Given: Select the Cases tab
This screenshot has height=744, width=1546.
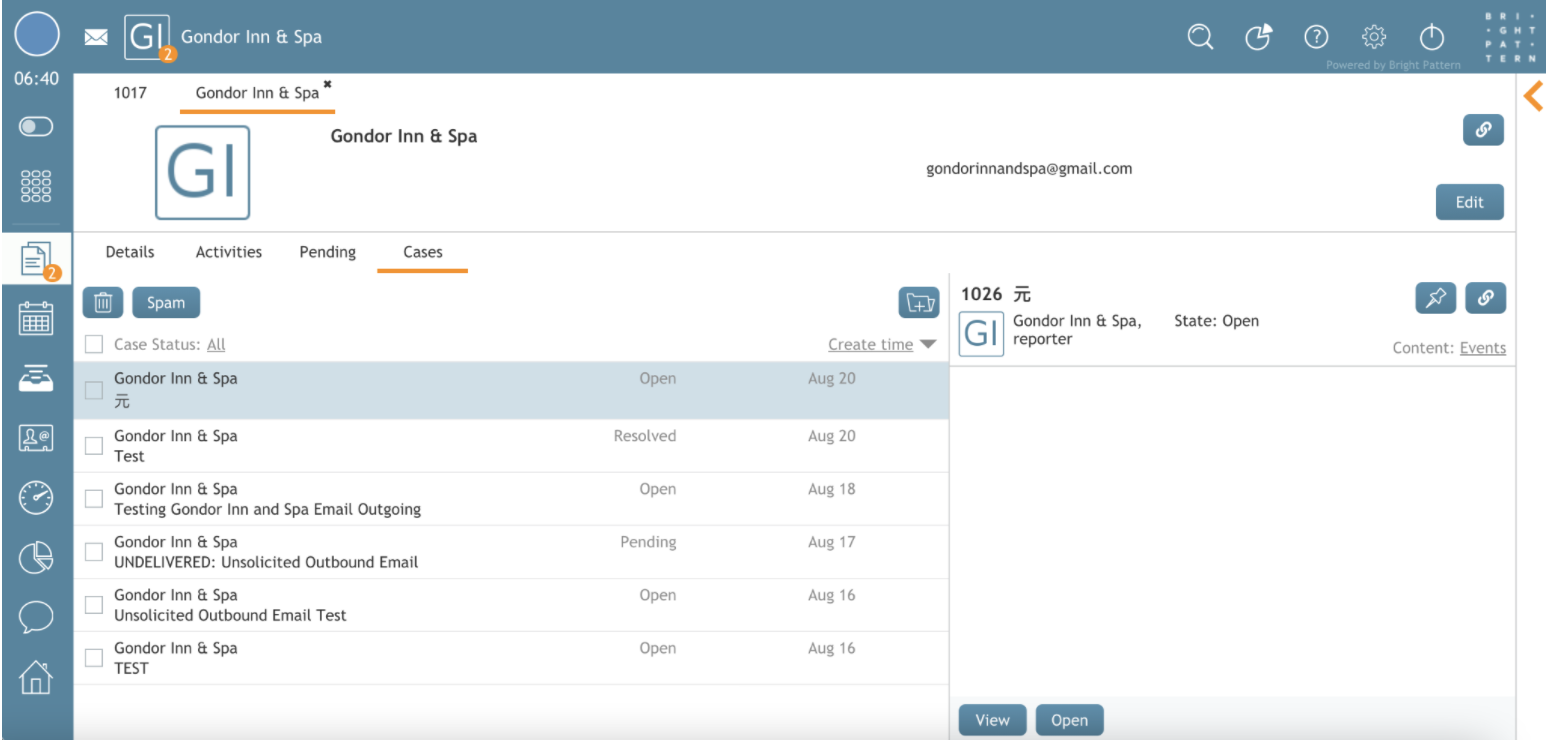Looking at the screenshot, I should (x=423, y=252).
